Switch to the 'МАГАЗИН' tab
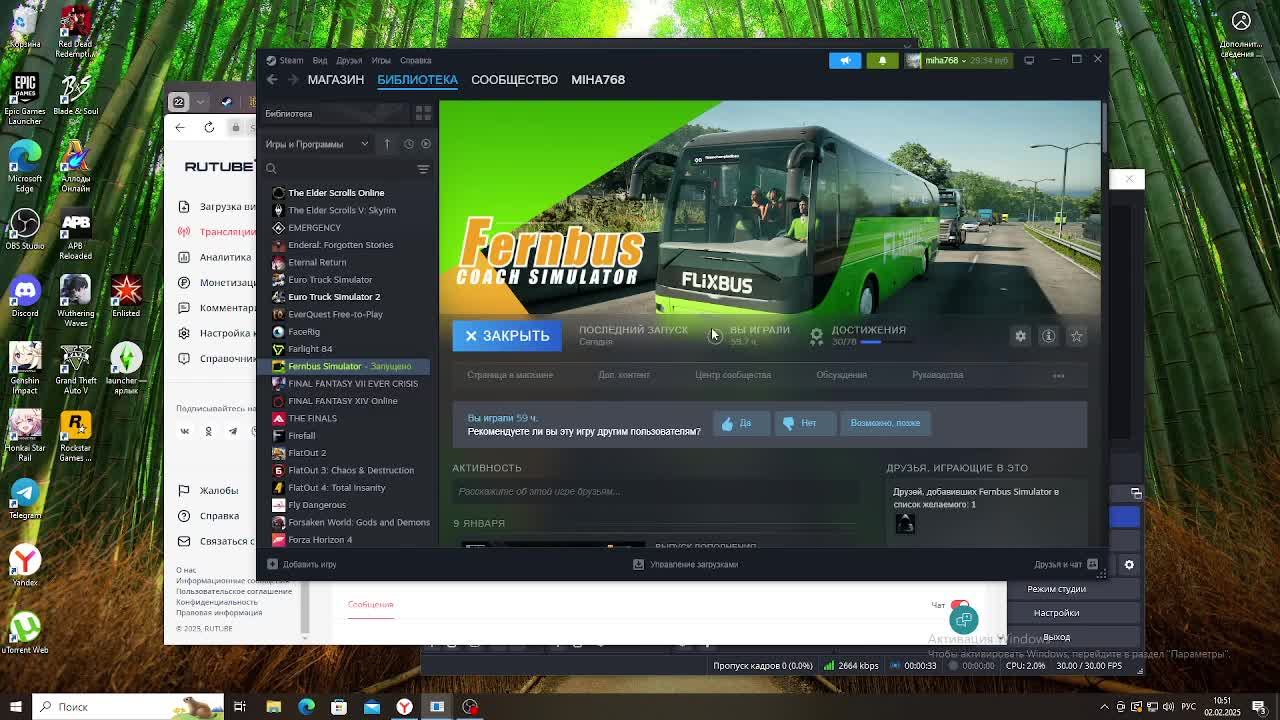 coord(336,80)
